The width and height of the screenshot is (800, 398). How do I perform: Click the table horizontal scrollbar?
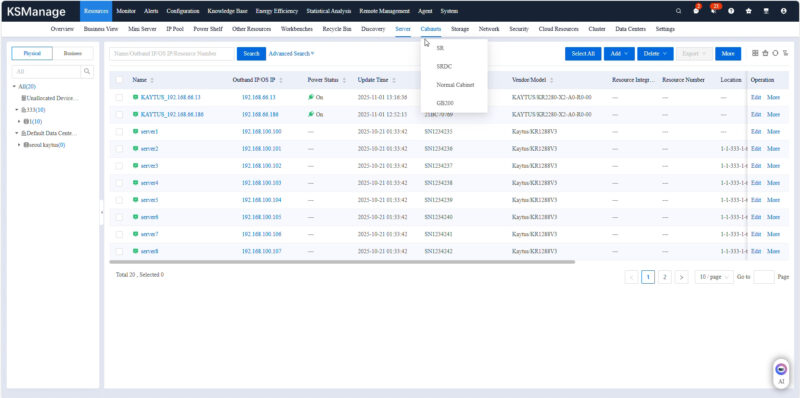[342, 262]
